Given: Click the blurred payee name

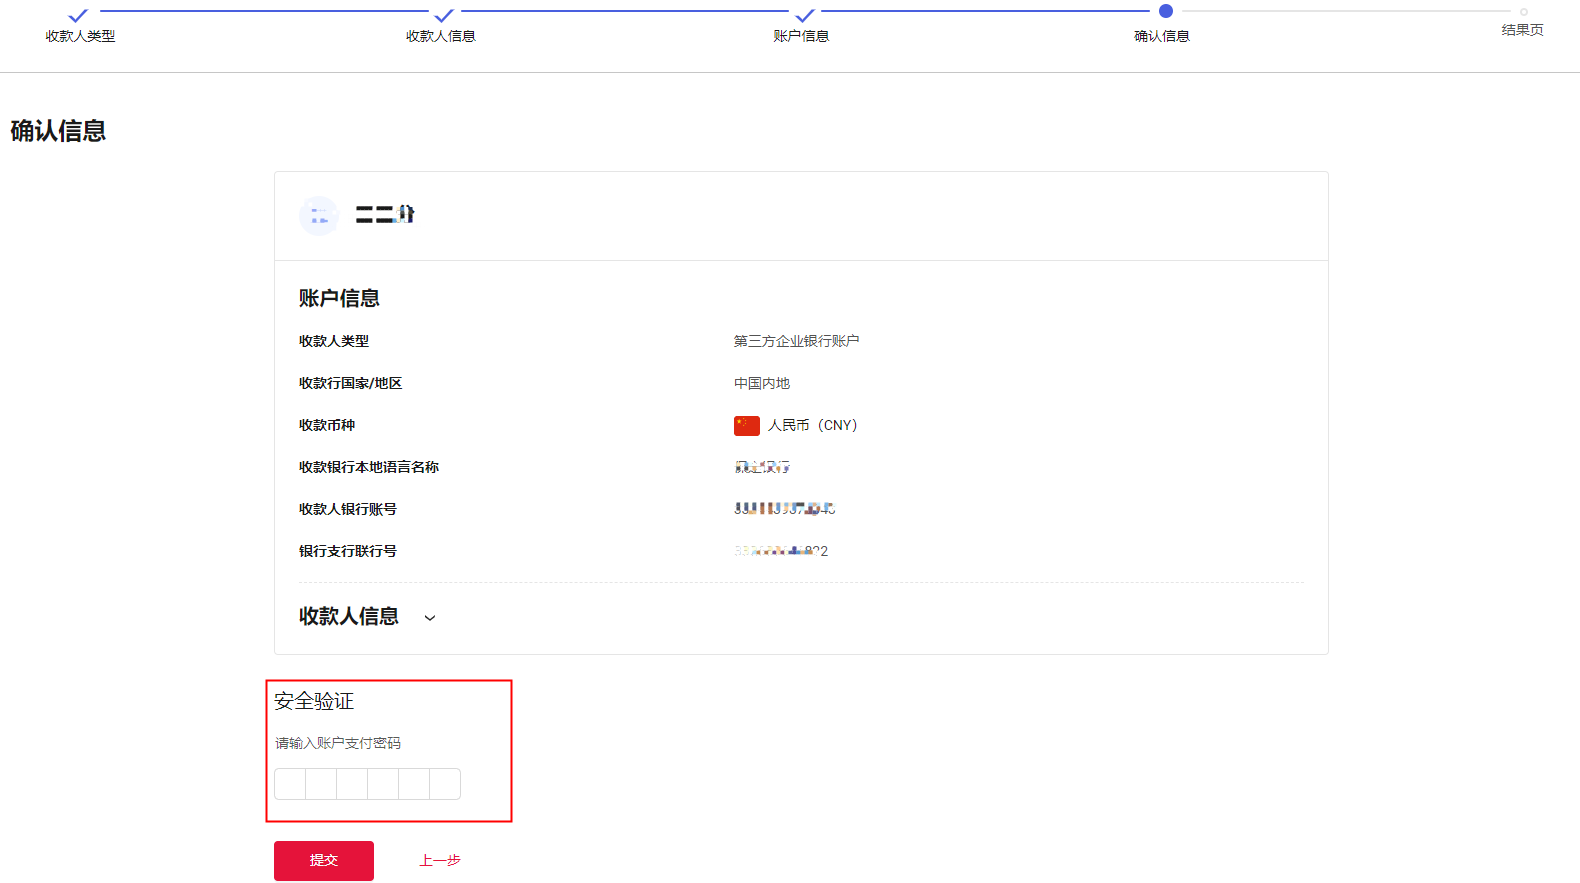Looking at the screenshot, I should [385, 215].
